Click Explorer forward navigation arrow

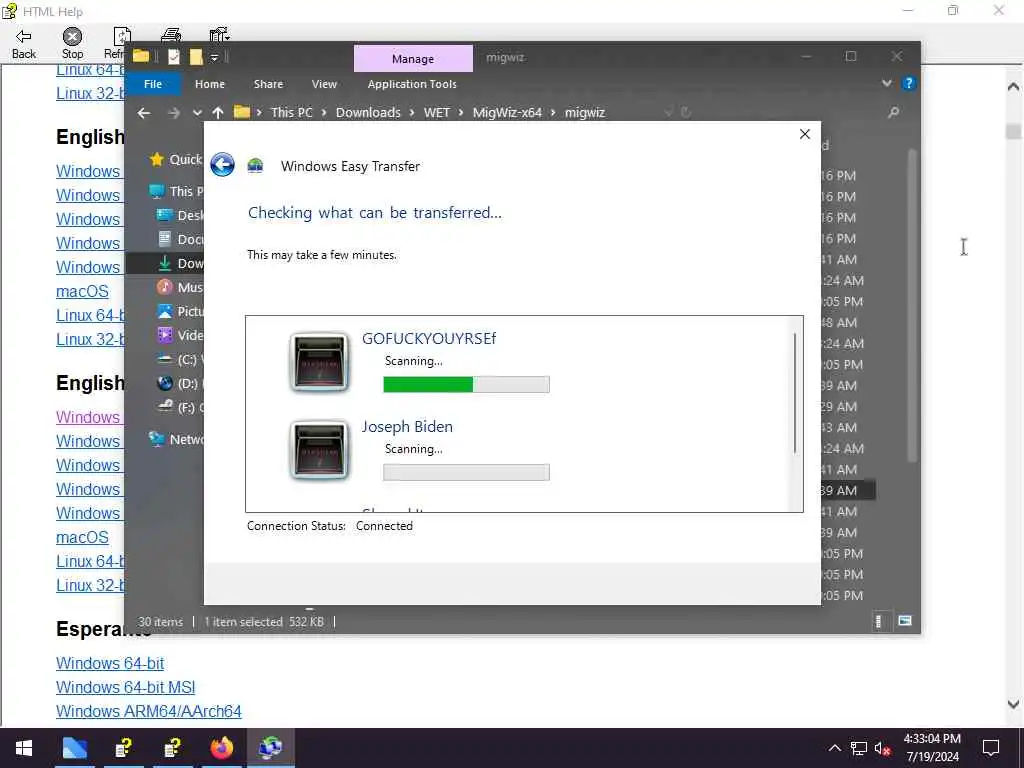pos(173,113)
